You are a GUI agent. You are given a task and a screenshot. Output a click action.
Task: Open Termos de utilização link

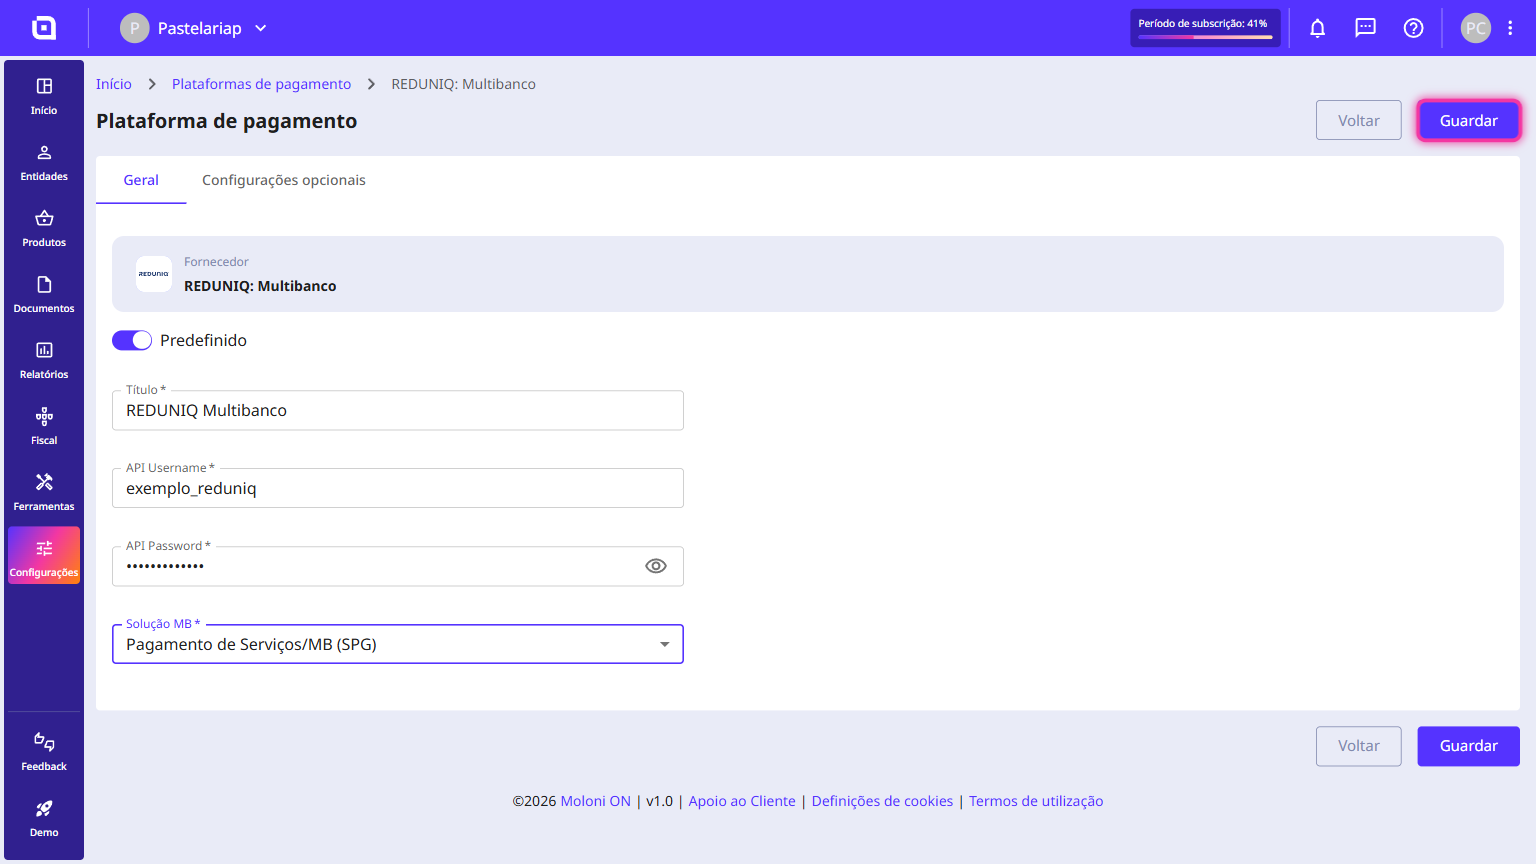point(1036,801)
